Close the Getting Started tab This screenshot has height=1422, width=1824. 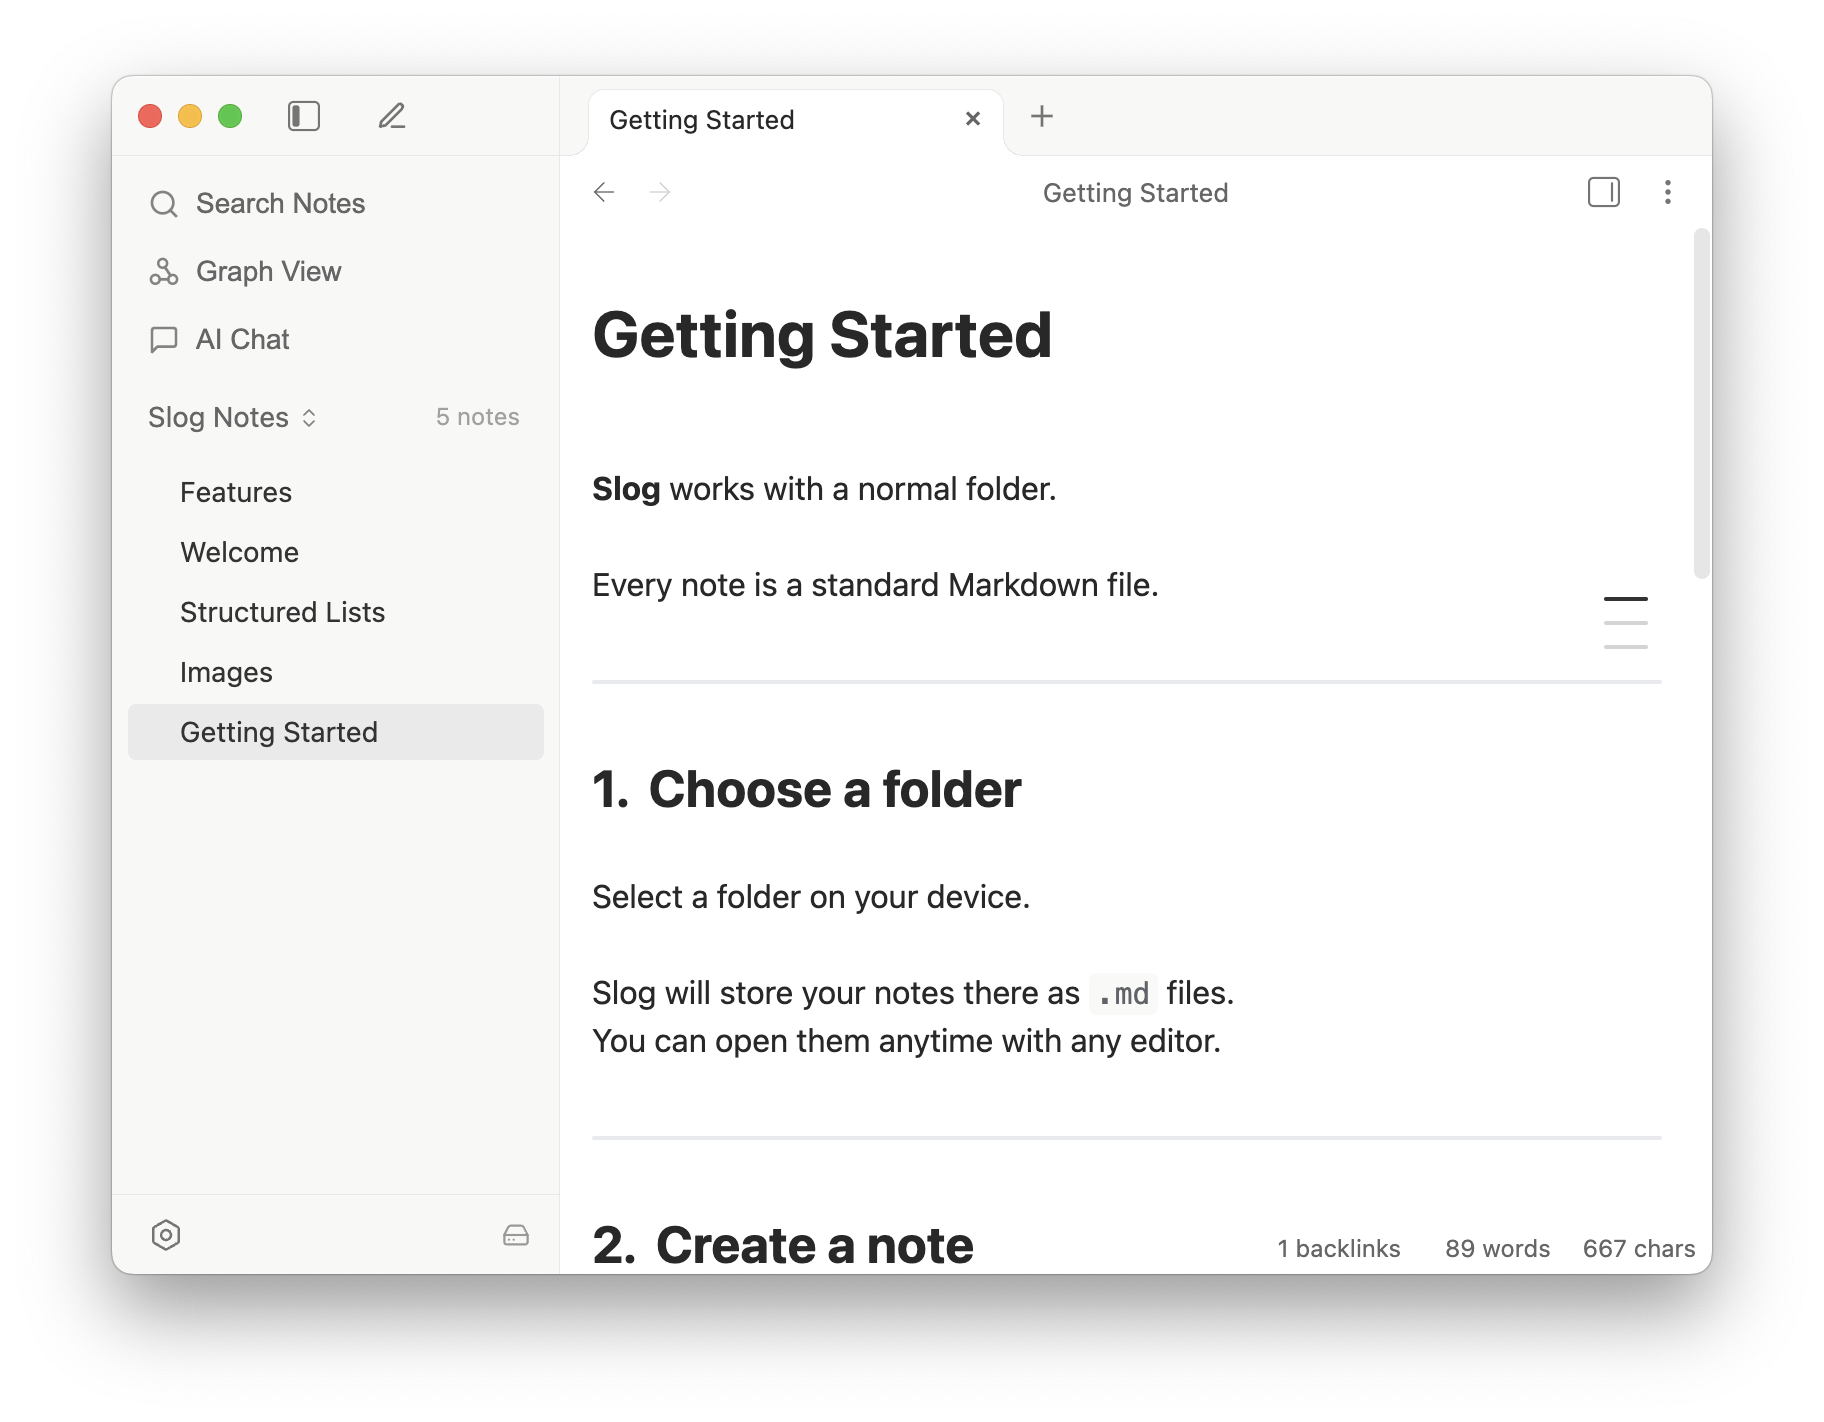972,118
